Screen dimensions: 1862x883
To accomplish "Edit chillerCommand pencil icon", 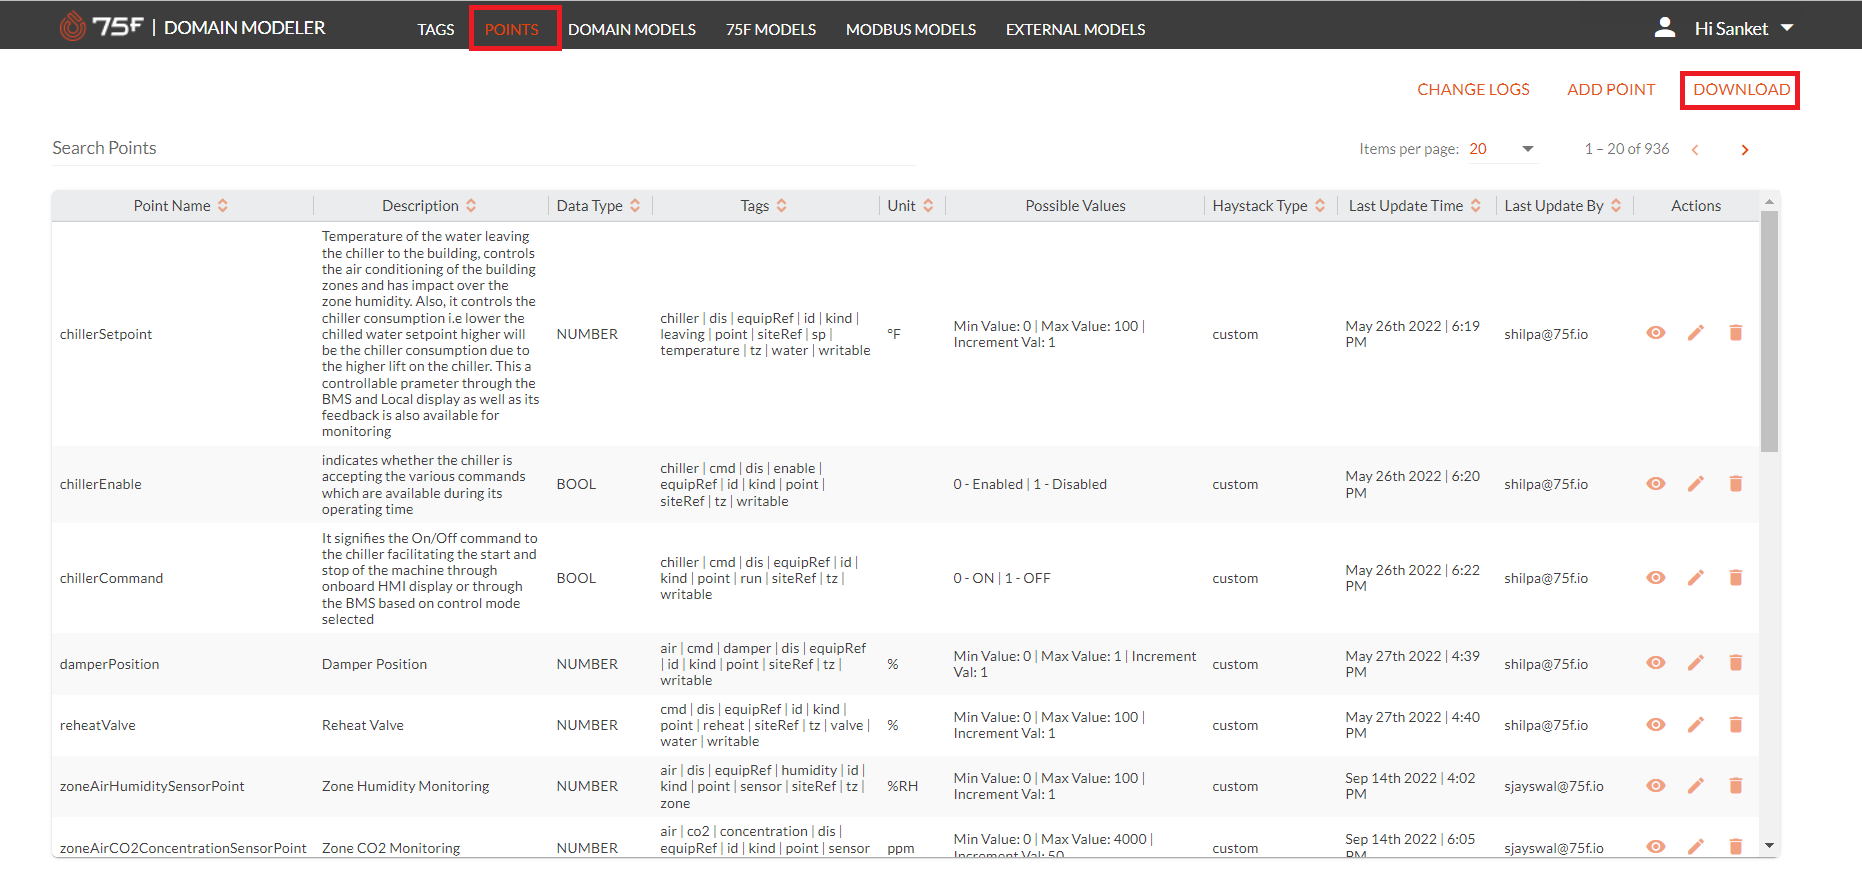I will (1696, 578).
